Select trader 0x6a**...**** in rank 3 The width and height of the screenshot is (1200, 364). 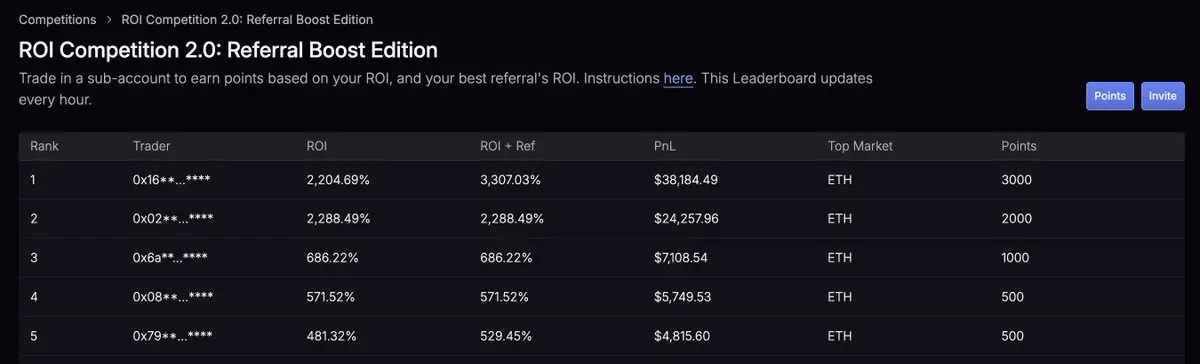coord(170,258)
